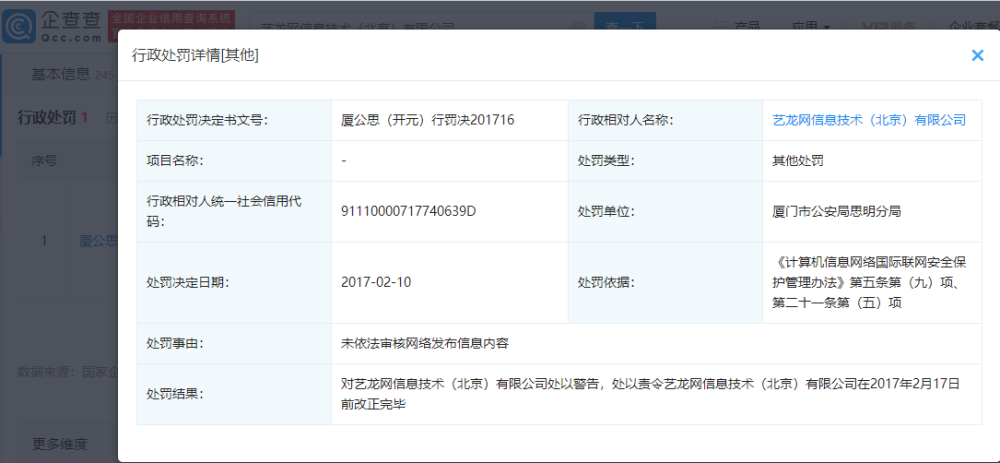Image resolution: width=1000 pixels, height=463 pixels.
Task: Open 艺龙网信息技术（北京）有限公司 company link
Action: pyautogui.click(x=869, y=120)
